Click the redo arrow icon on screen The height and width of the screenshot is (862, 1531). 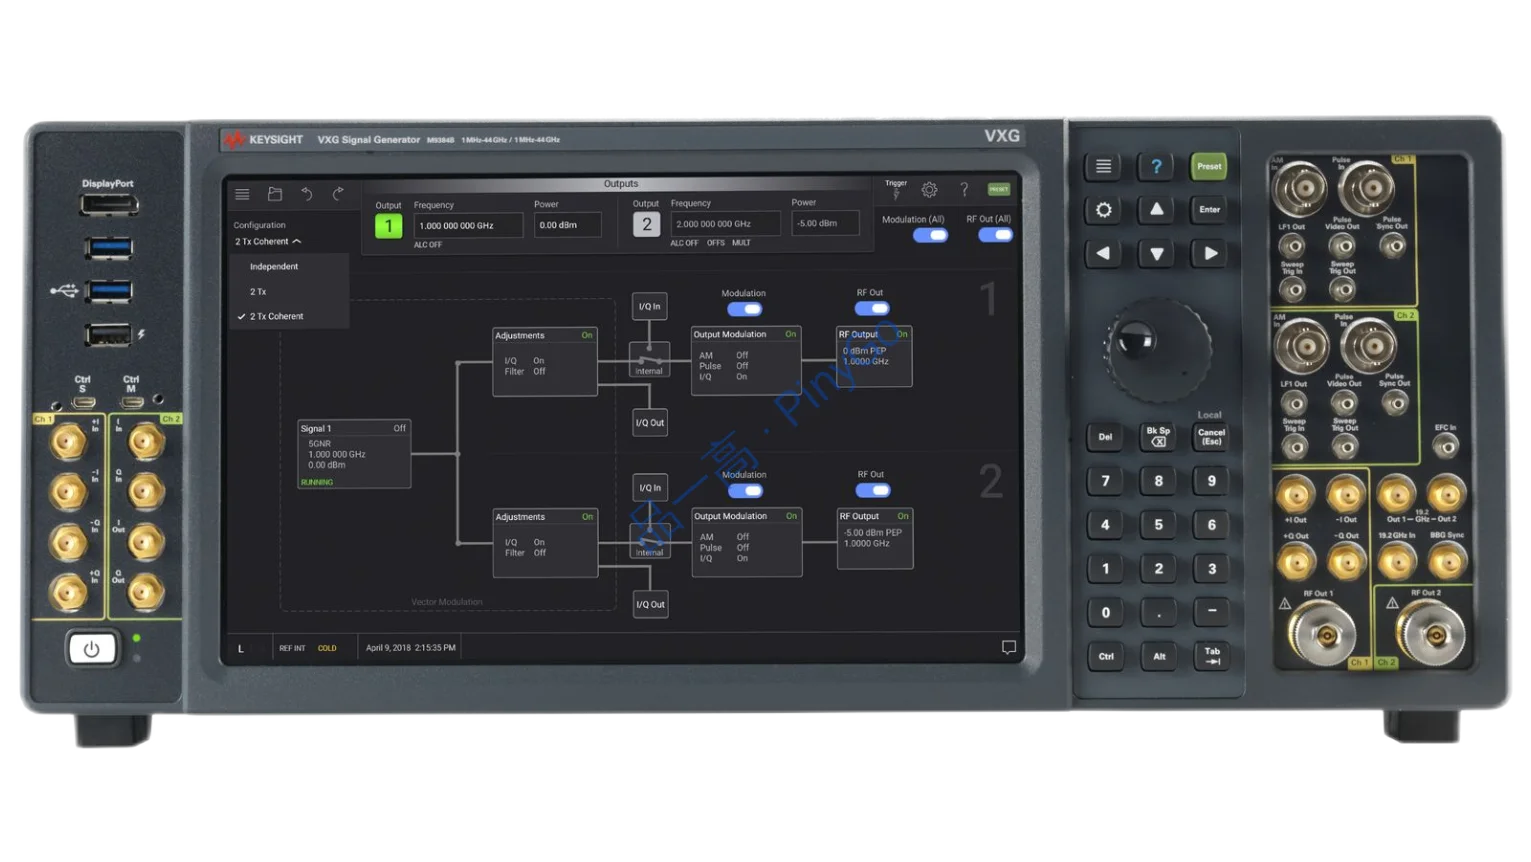pos(338,194)
